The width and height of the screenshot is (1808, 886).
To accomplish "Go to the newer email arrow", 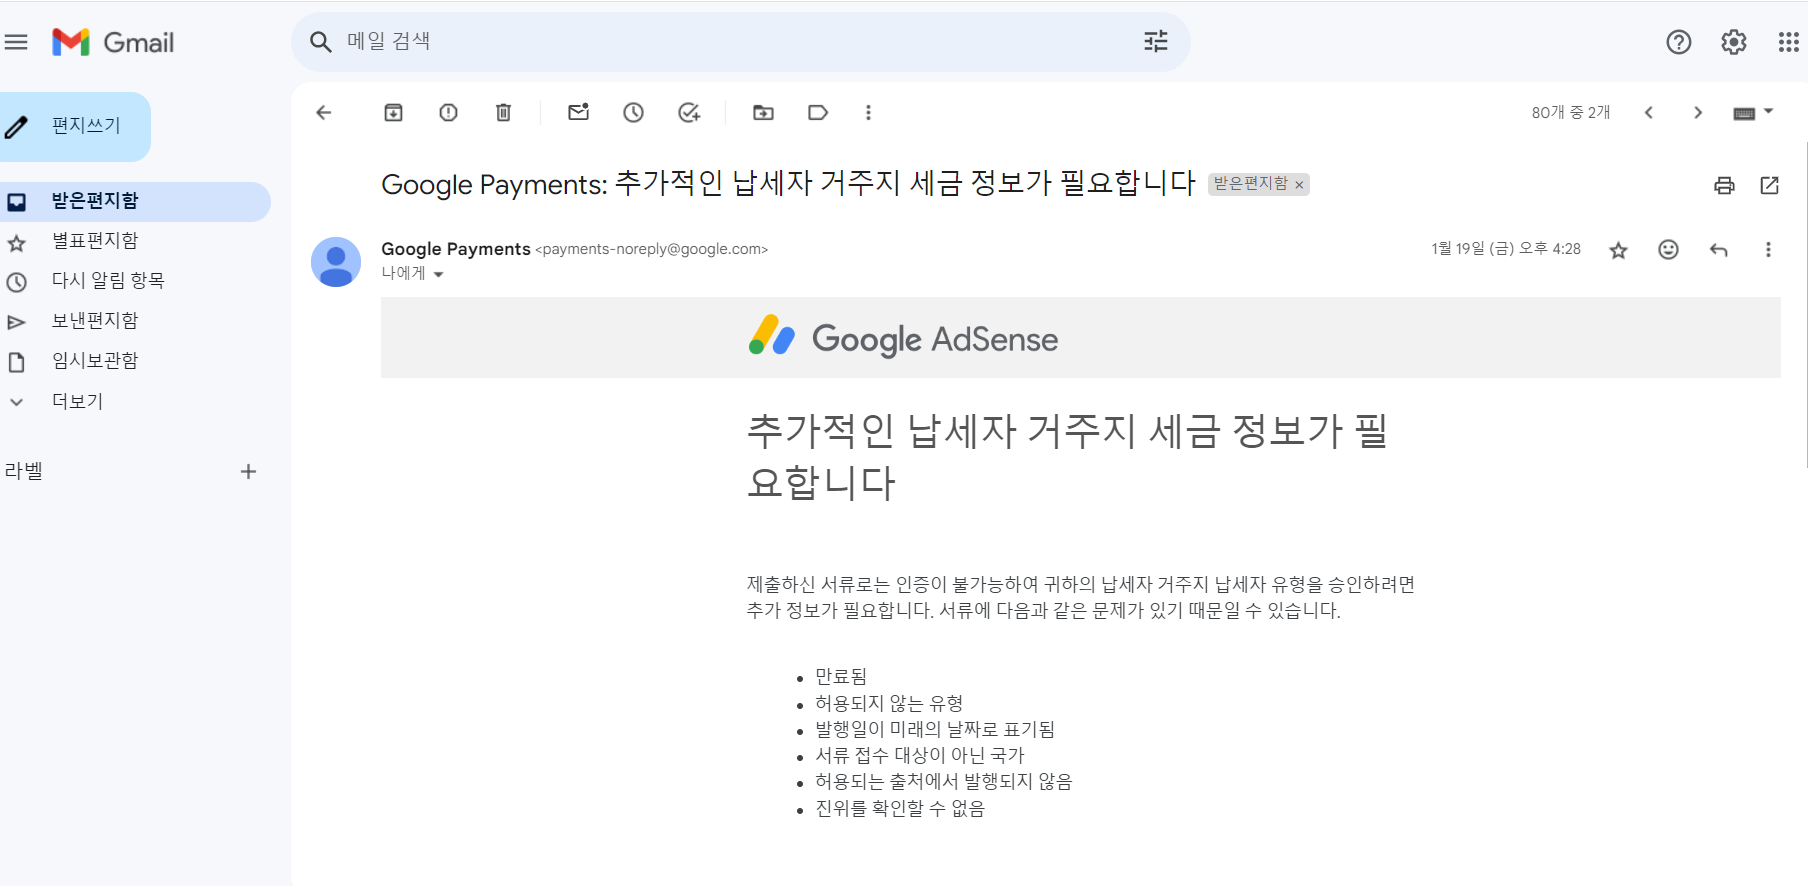I will point(1649,113).
